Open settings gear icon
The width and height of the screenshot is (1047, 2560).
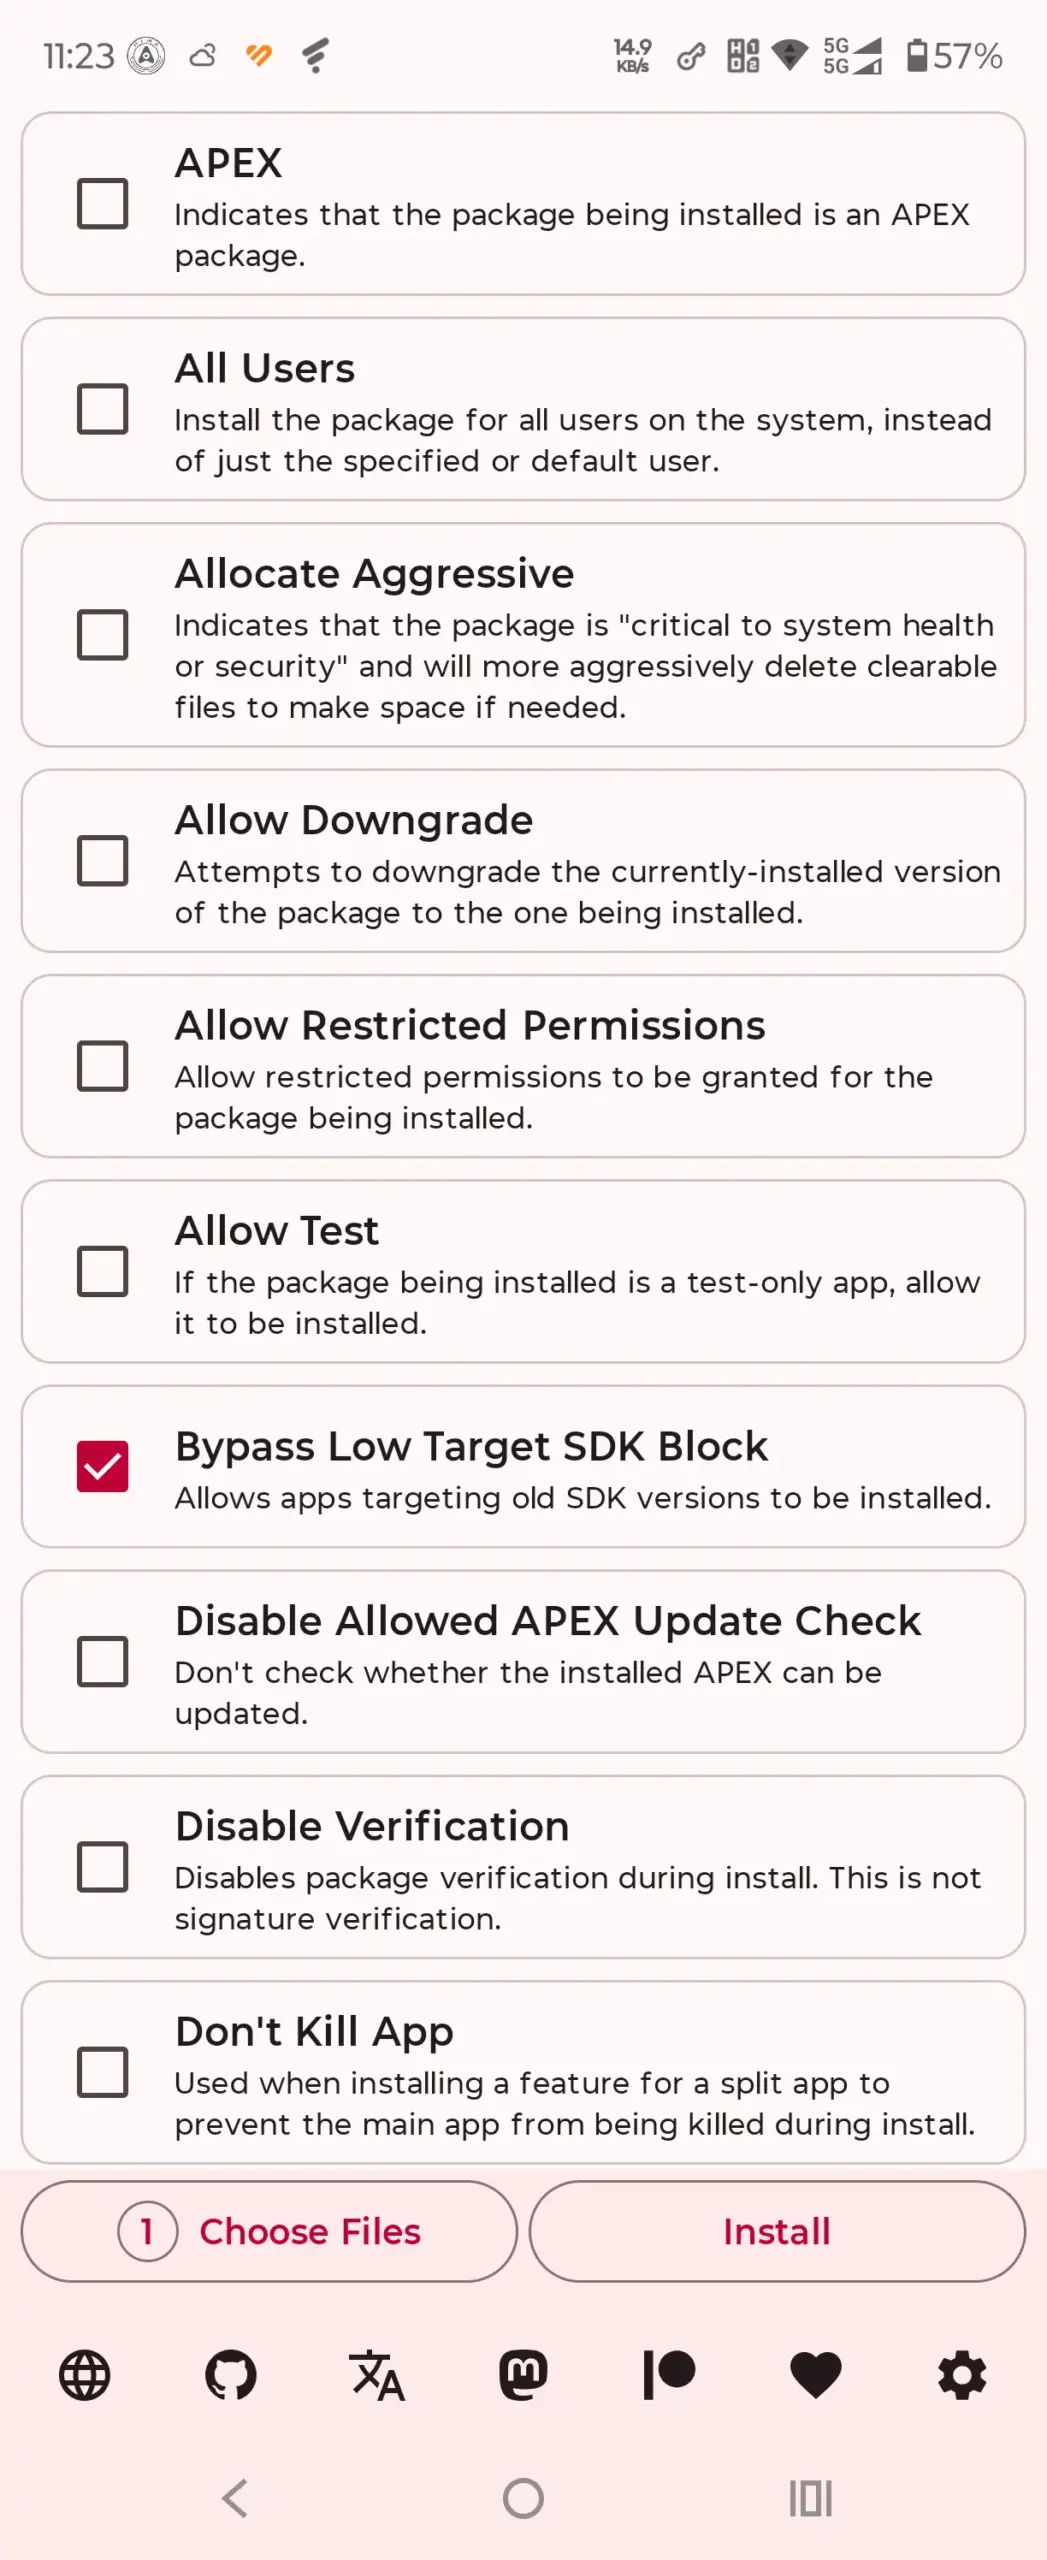pyautogui.click(x=962, y=2375)
